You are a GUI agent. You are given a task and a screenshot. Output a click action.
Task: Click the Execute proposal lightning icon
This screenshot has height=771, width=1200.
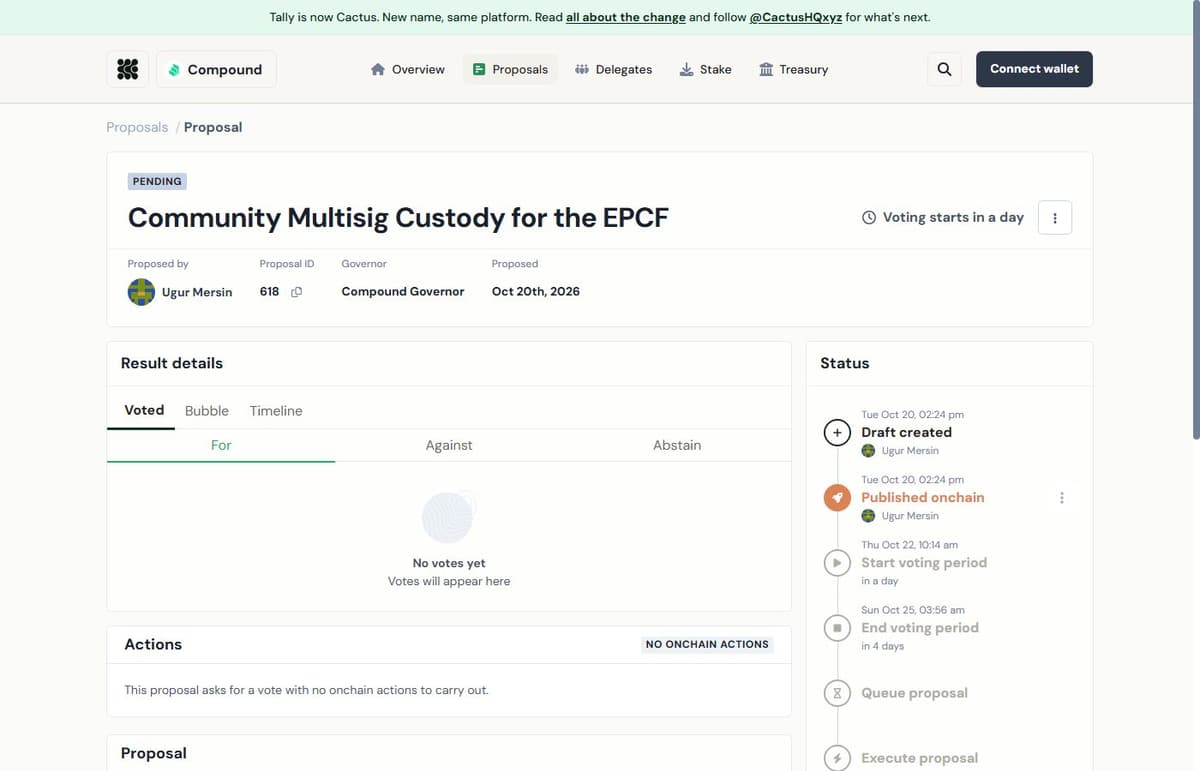coord(837,757)
